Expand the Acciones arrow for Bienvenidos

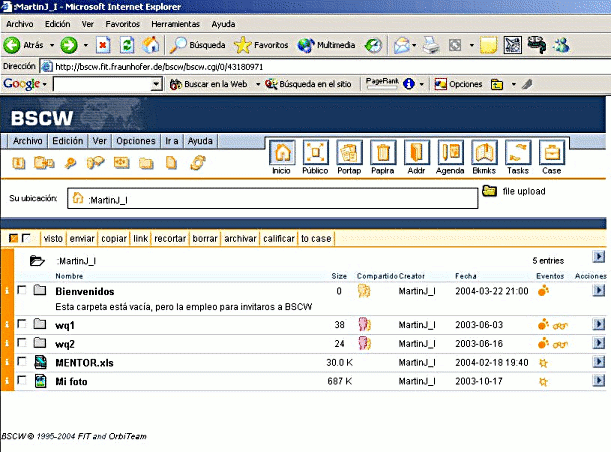click(x=598, y=291)
